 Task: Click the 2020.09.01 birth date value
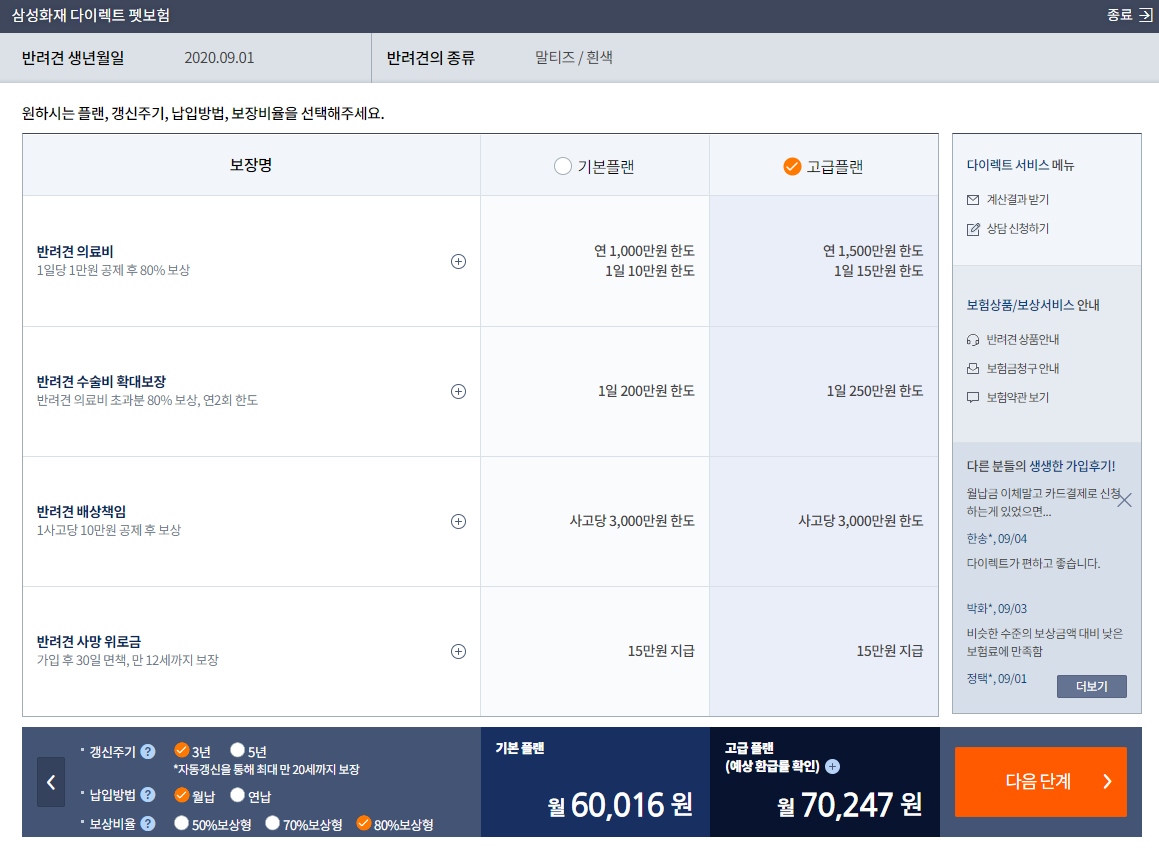tap(219, 58)
